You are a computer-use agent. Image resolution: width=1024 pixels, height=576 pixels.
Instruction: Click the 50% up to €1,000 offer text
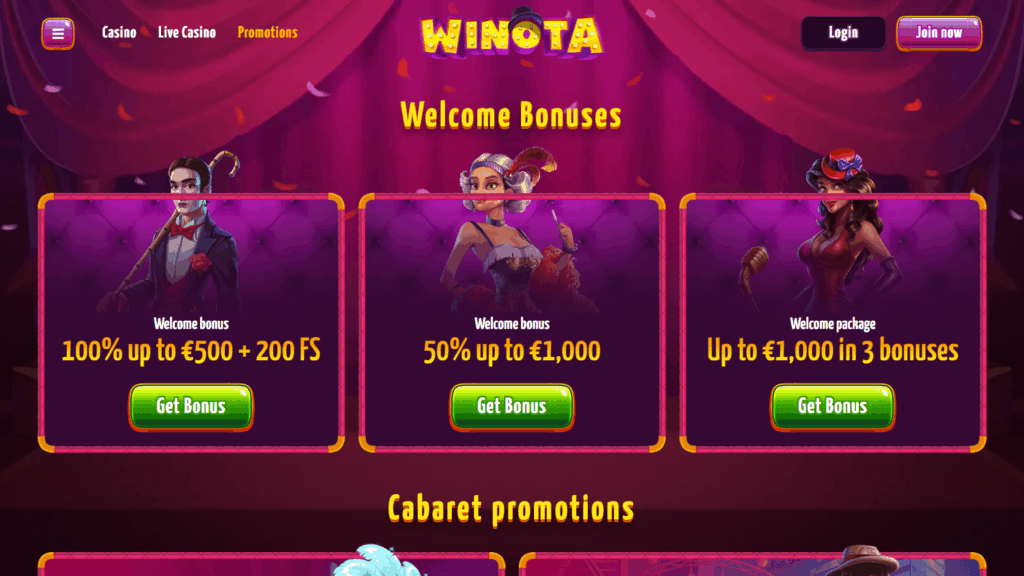click(x=512, y=351)
